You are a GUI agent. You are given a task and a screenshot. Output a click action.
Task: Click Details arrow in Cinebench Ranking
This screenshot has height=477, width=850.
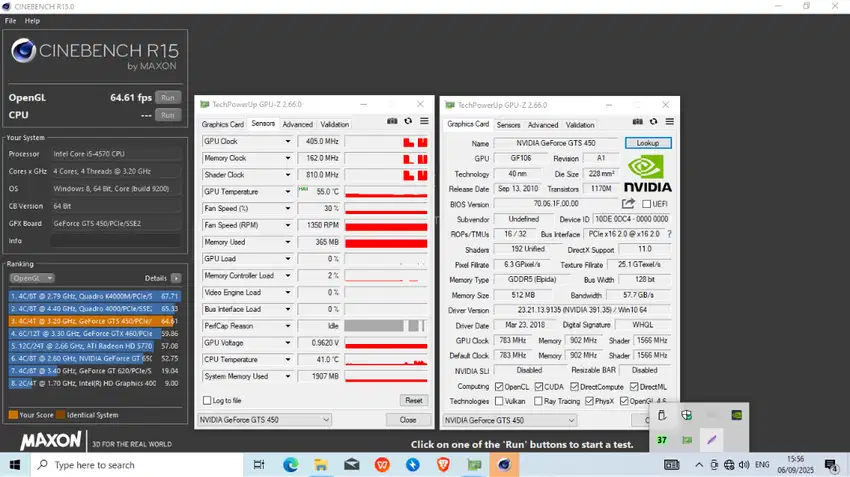click(x=176, y=278)
